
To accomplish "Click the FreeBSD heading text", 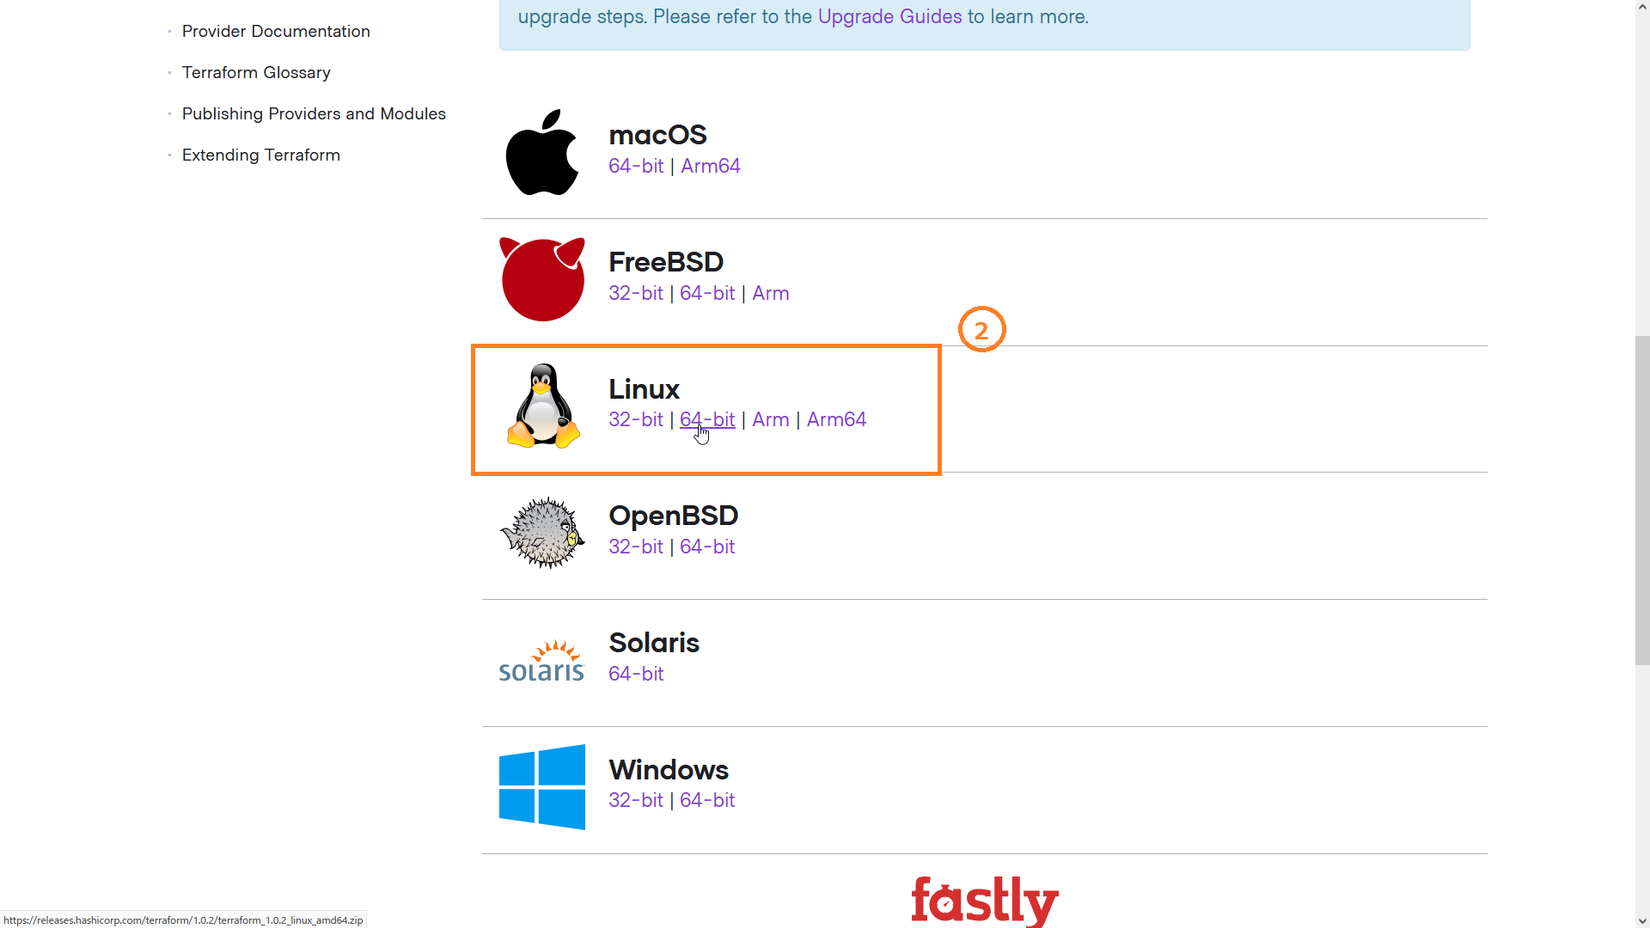I will [666, 261].
